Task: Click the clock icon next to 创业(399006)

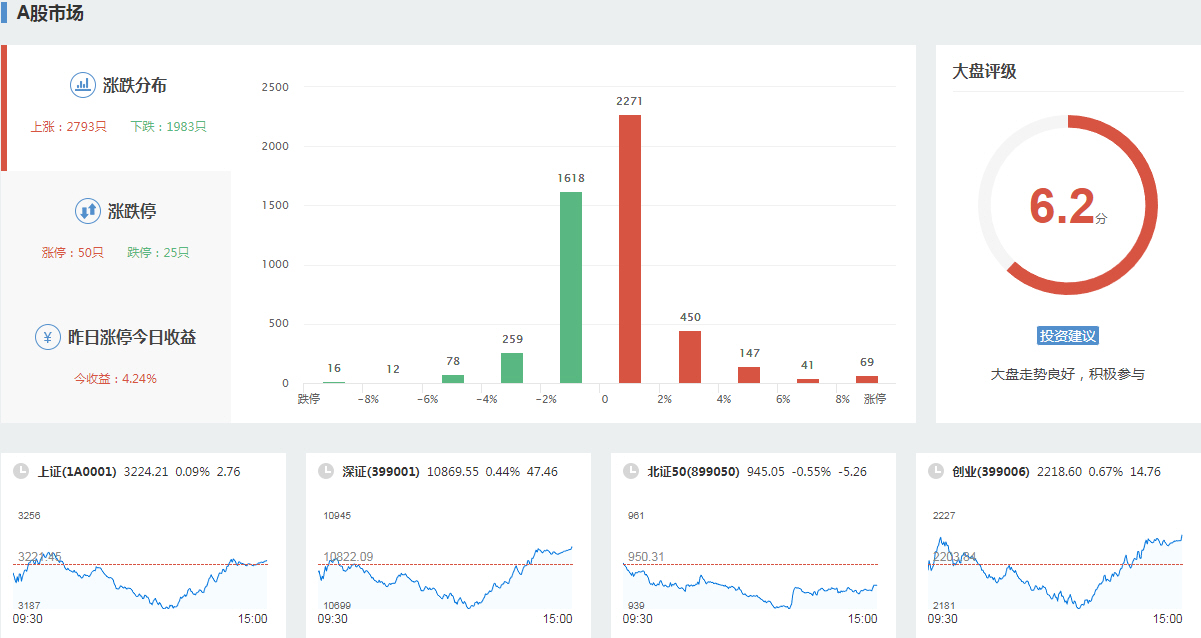Action: pyautogui.click(x=935, y=471)
